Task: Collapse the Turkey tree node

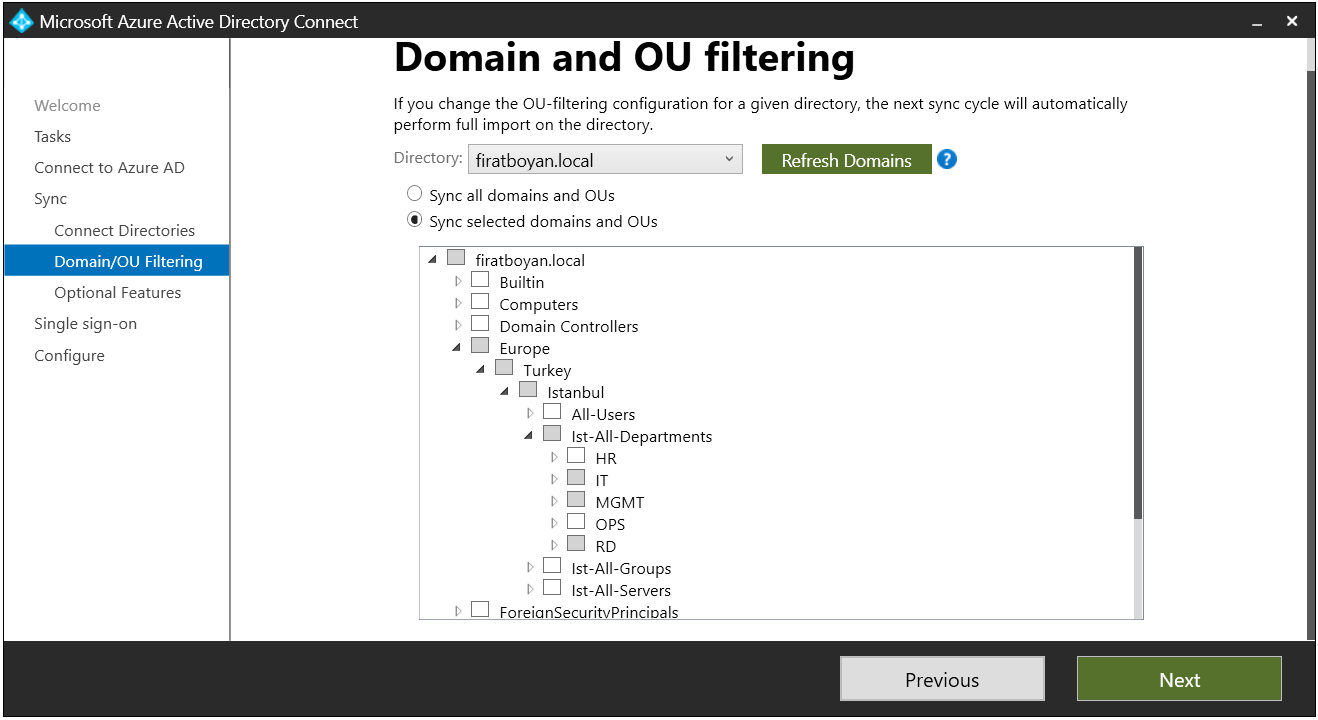Action: pos(481,370)
